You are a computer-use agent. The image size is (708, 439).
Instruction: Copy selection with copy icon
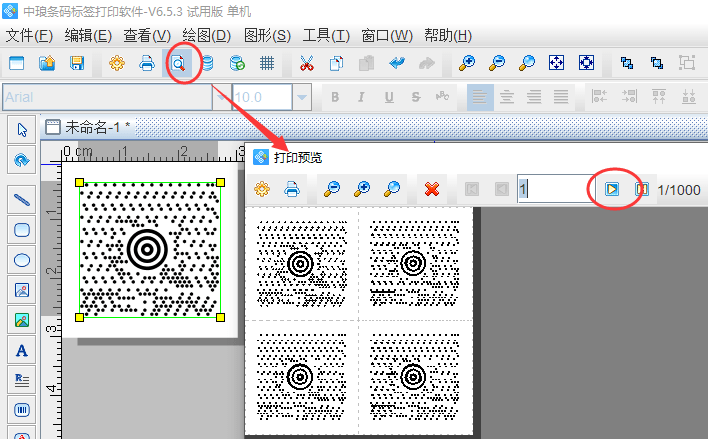(x=336, y=63)
